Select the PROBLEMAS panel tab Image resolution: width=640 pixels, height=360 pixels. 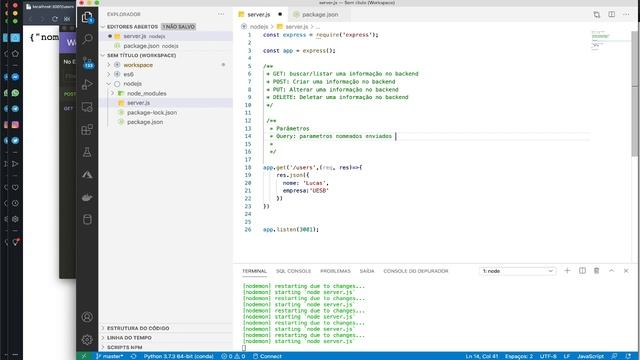click(335, 271)
